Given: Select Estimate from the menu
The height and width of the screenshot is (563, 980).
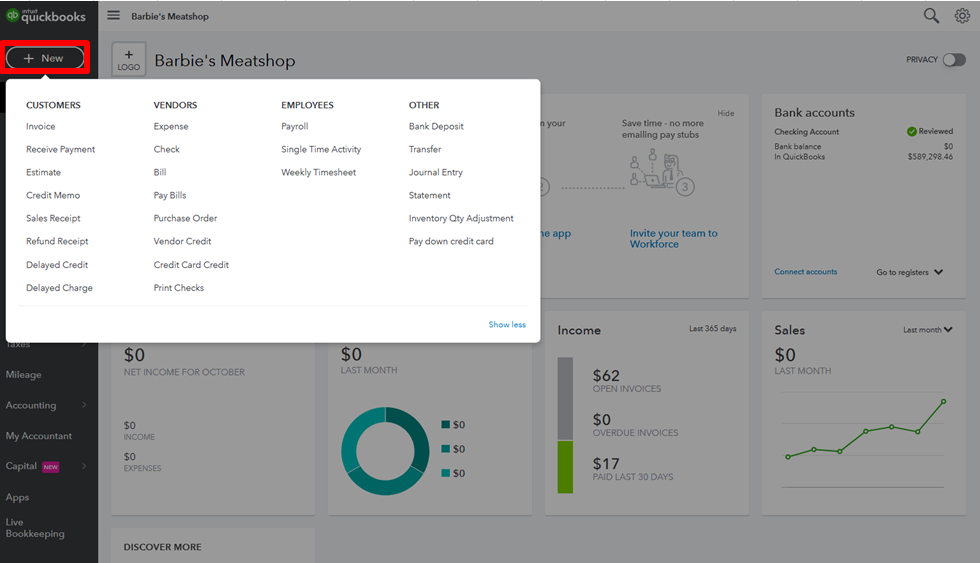Looking at the screenshot, I should click(x=43, y=172).
